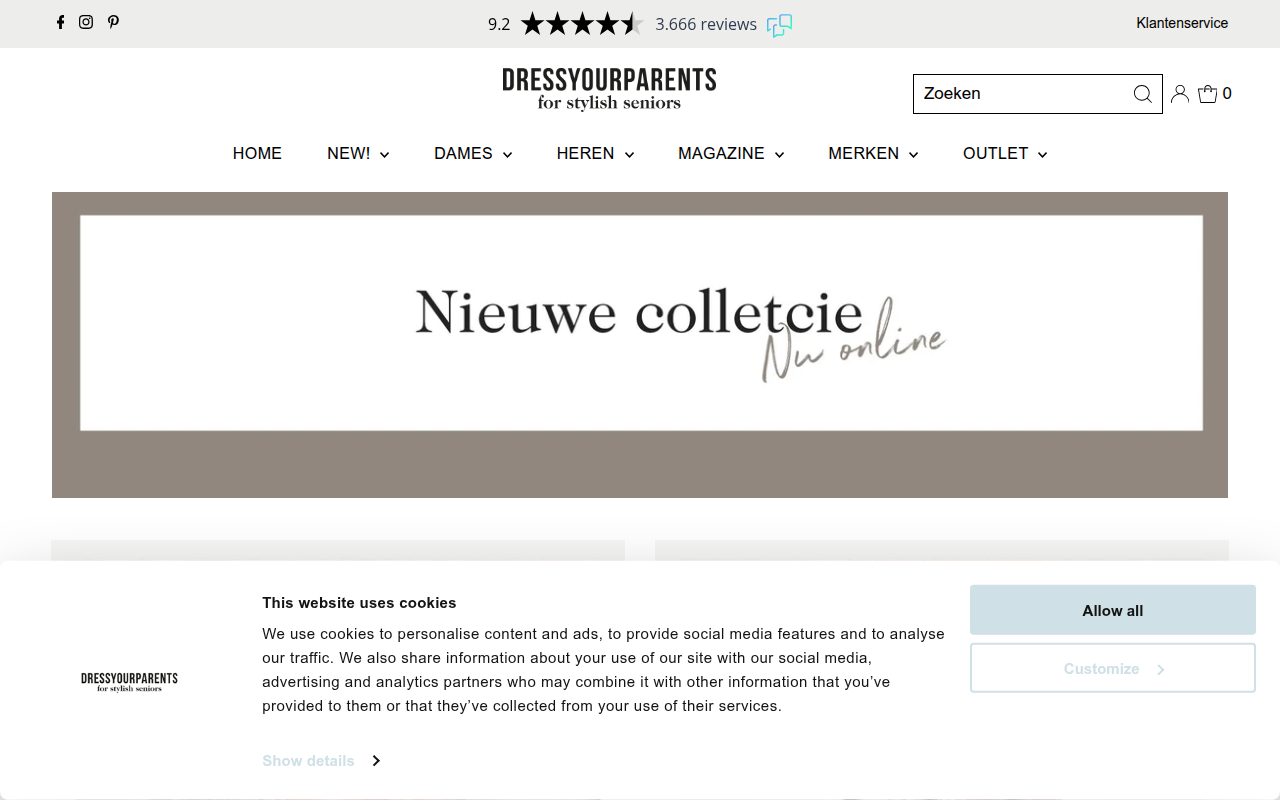Screen dimensions: 1280x800
Task: Click the DRESSYOURPARENTS header logo
Action: click(609, 89)
